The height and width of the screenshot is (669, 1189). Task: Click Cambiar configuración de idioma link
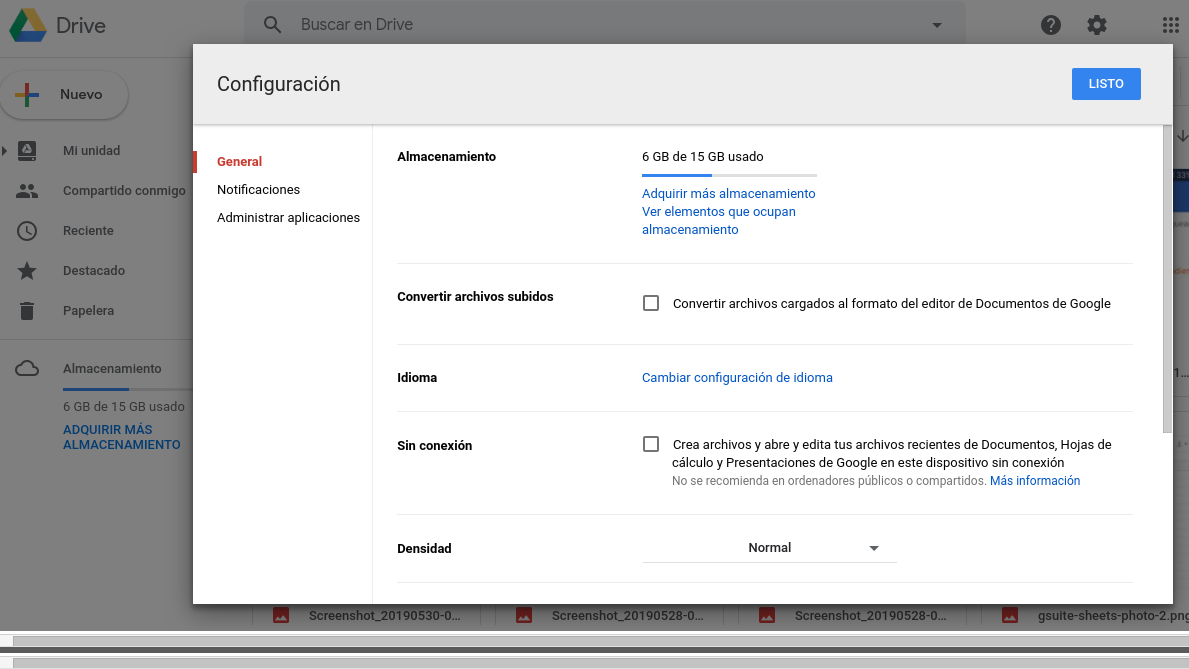(737, 377)
